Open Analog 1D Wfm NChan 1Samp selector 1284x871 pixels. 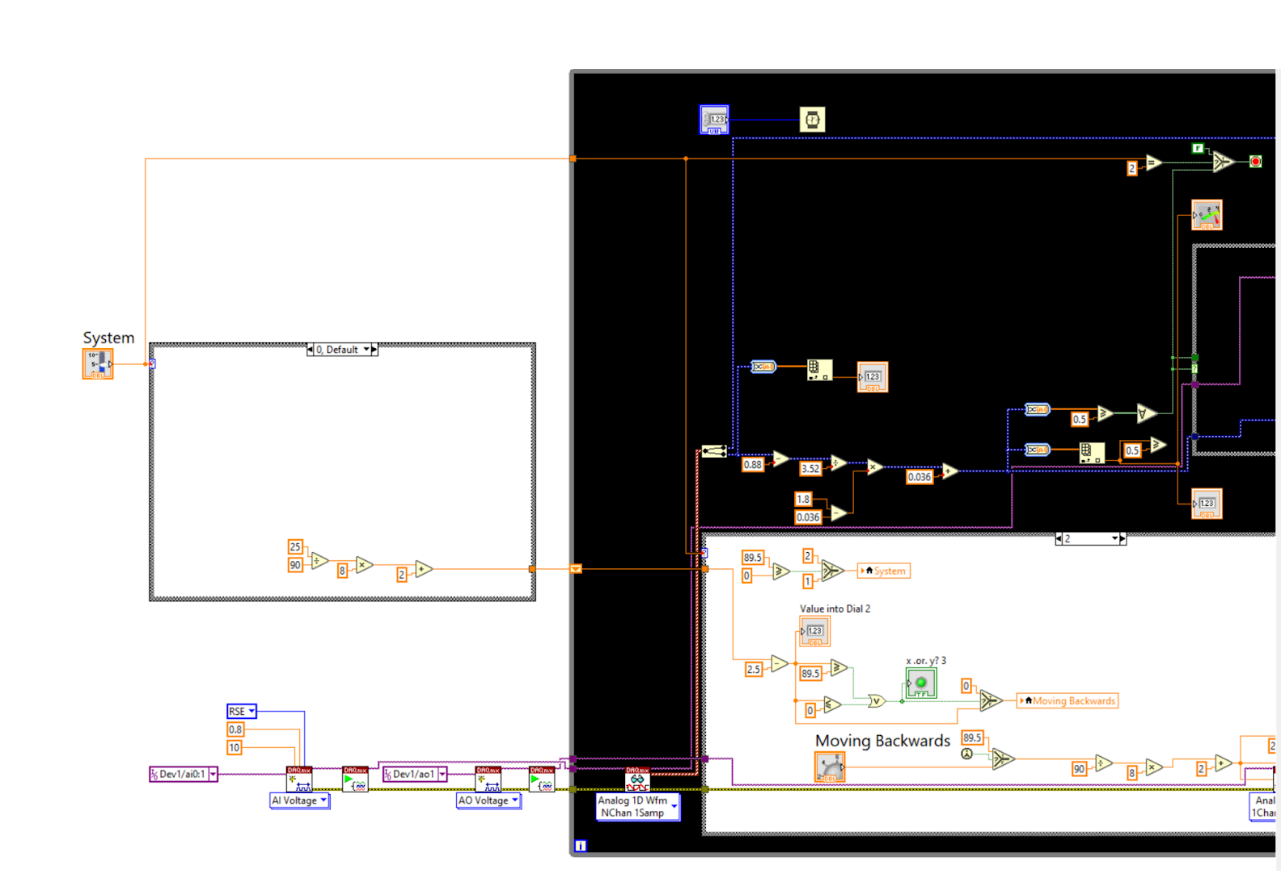[637, 806]
